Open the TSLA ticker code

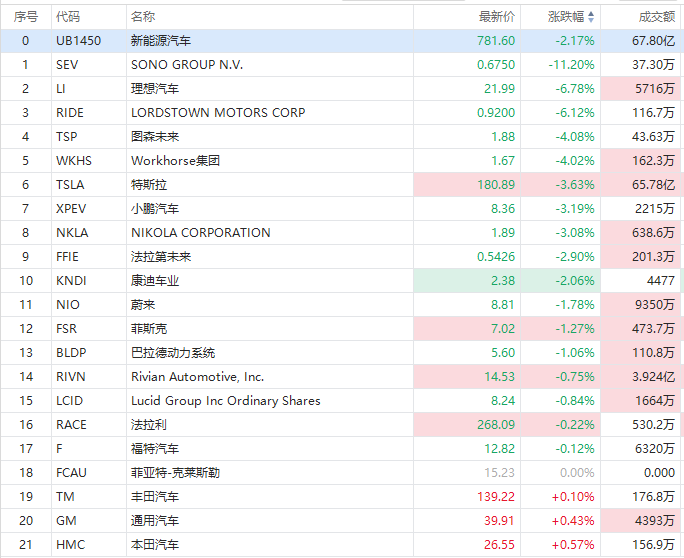[72, 185]
